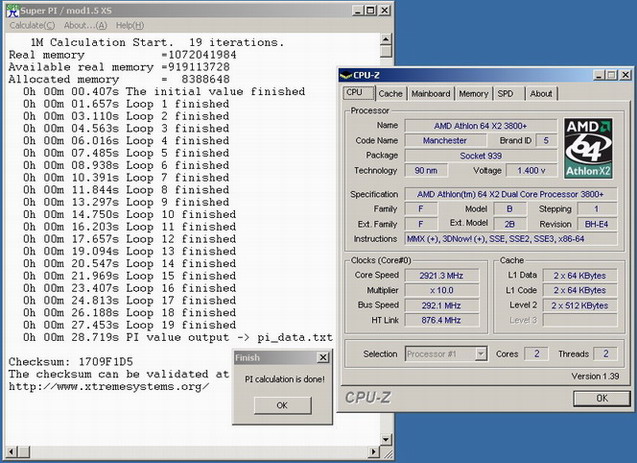Viewport: 637px width, 463px height.
Task: Click OK button in CPU-Z window
Action: point(602,398)
